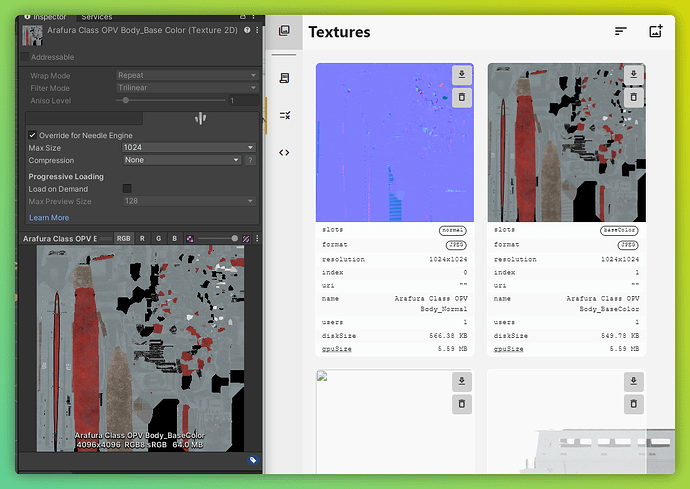Click the add image icon
Screen dimensions: 690x489
coord(656,32)
